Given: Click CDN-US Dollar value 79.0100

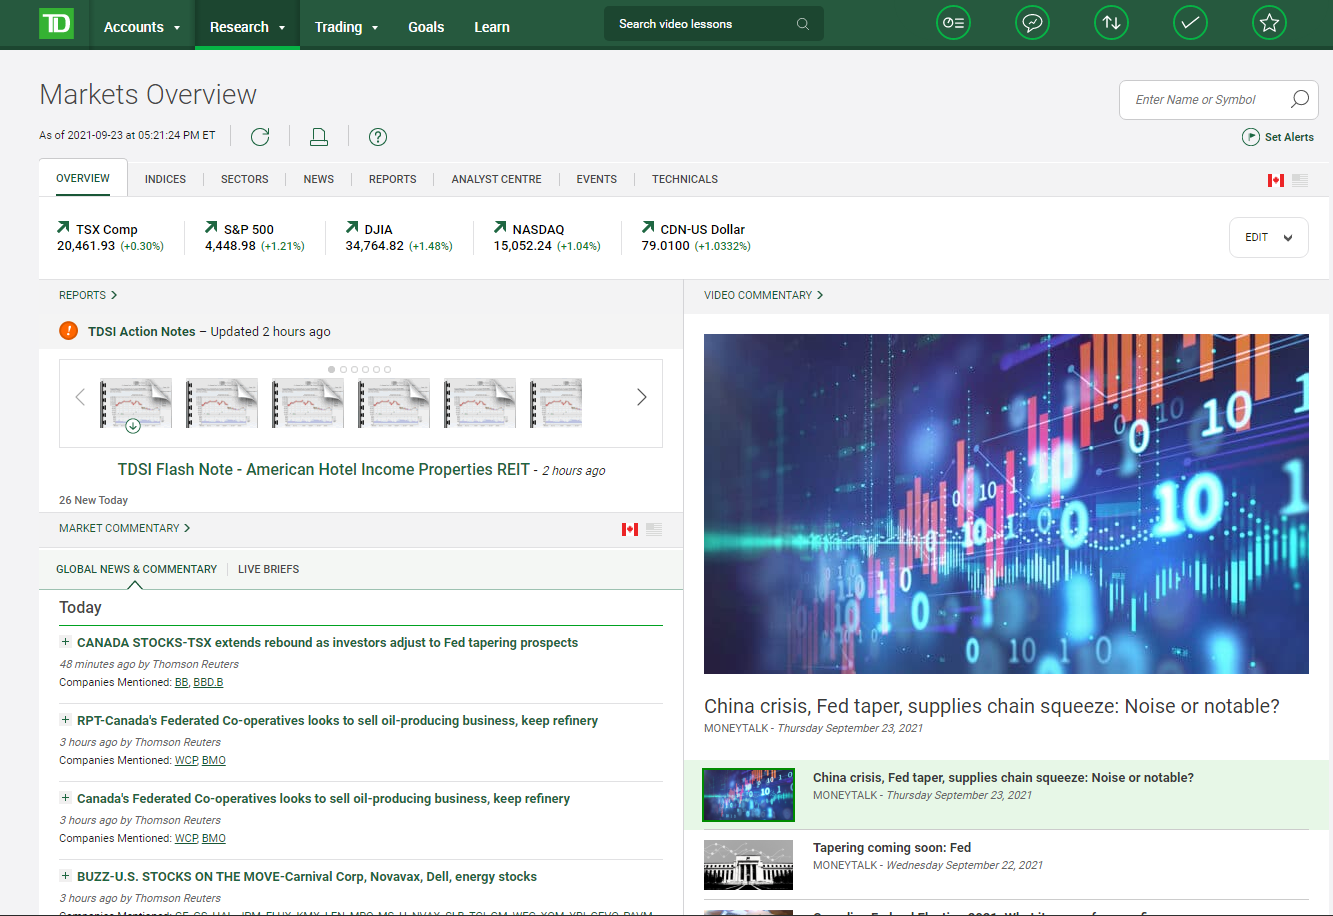Looking at the screenshot, I should (x=666, y=245).
